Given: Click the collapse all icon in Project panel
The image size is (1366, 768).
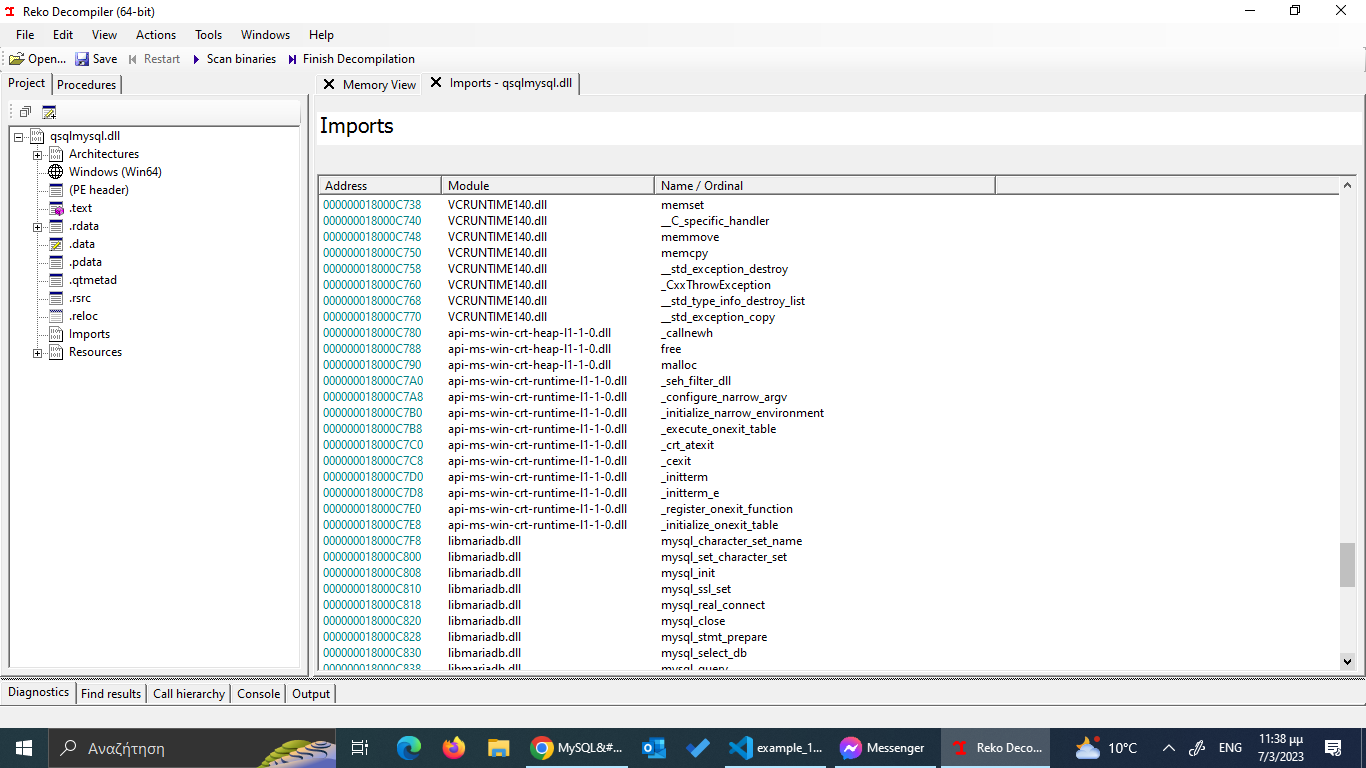Looking at the screenshot, I should pyautogui.click(x=25, y=112).
